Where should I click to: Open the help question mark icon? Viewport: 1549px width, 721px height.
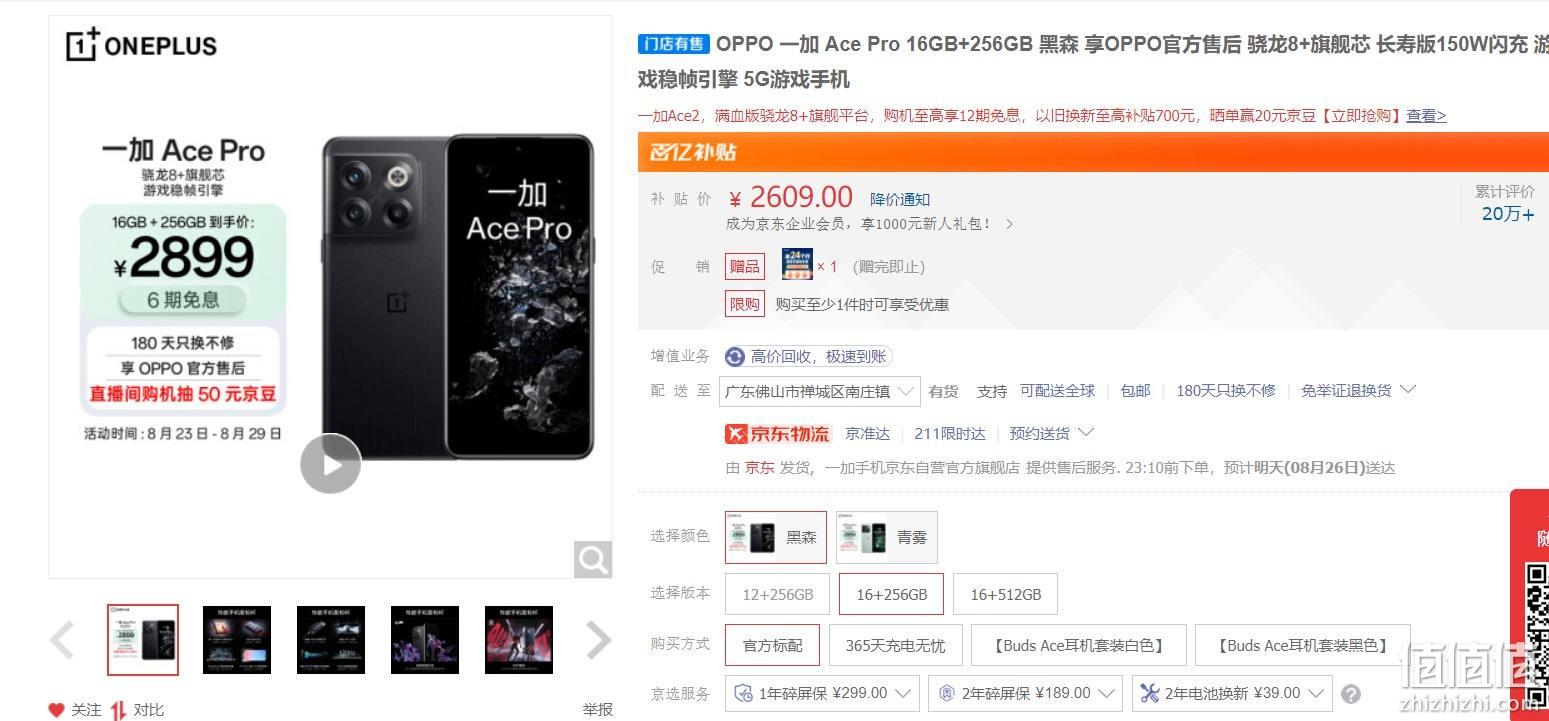(1351, 694)
